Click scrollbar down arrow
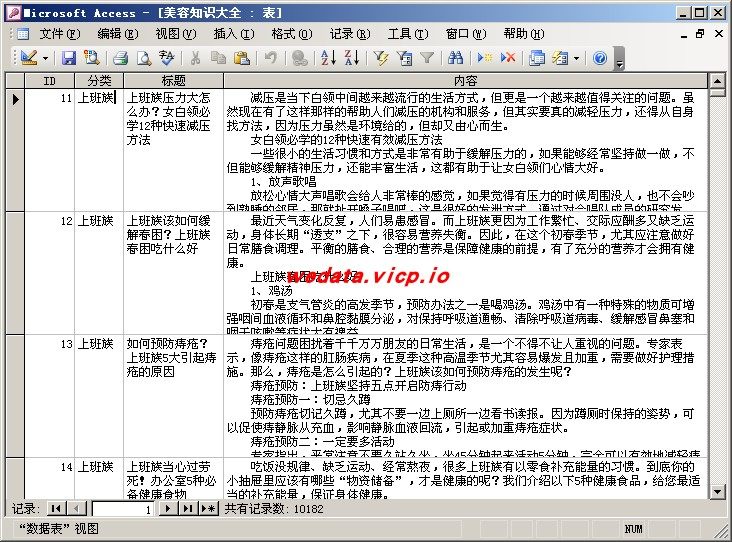Viewport: 732px width, 542px height. coord(718,492)
